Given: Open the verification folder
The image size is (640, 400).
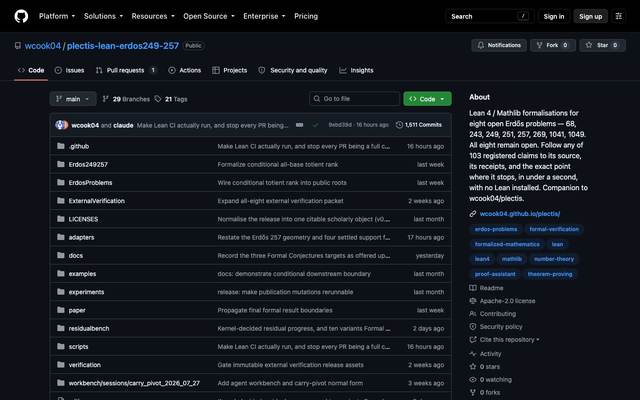Looking at the screenshot, I should click(x=84, y=365).
